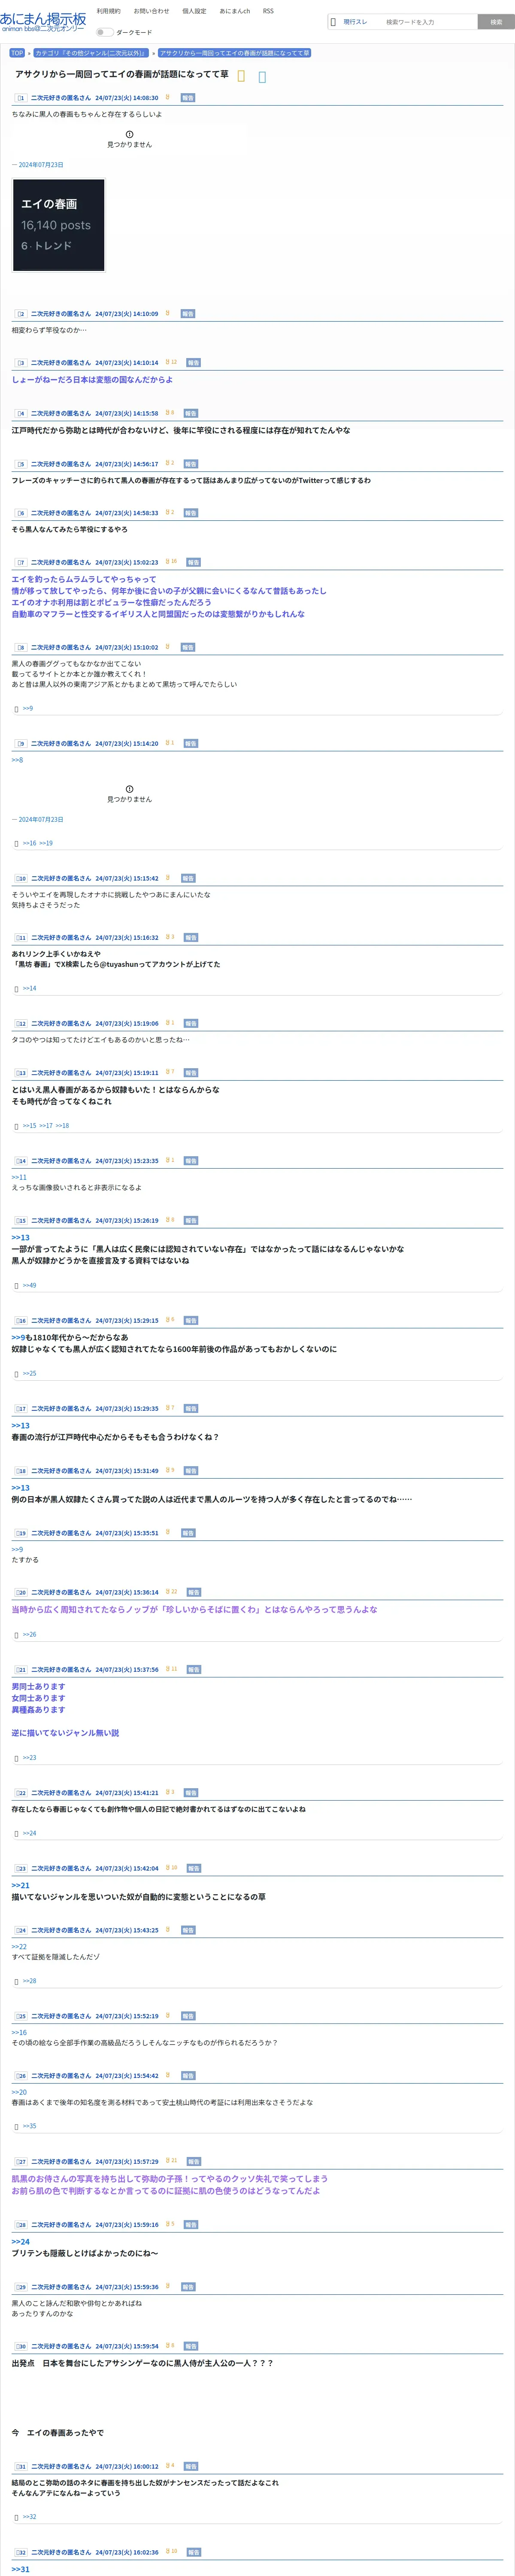This screenshot has width=515, height=2576.
Task: Open the RSS menu item
Action: (268, 11)
